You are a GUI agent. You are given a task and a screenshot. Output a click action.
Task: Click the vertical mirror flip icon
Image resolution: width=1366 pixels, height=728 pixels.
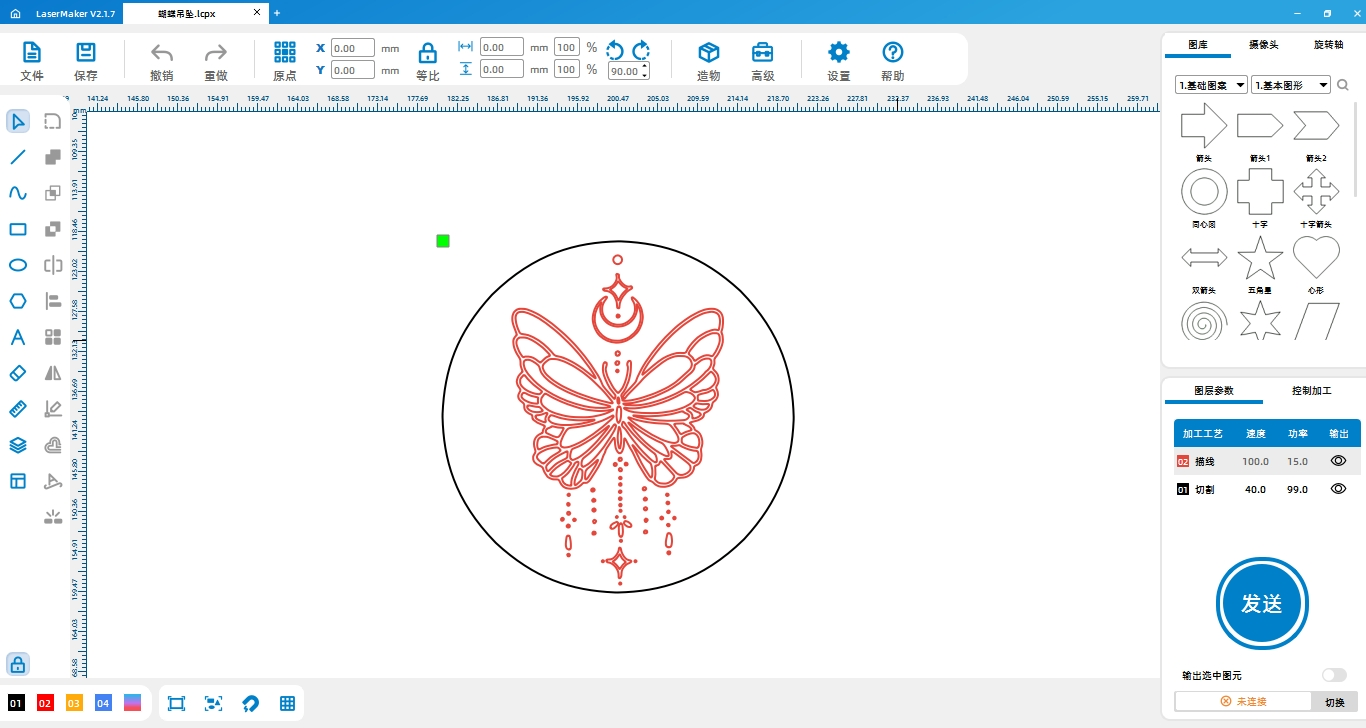53,373
